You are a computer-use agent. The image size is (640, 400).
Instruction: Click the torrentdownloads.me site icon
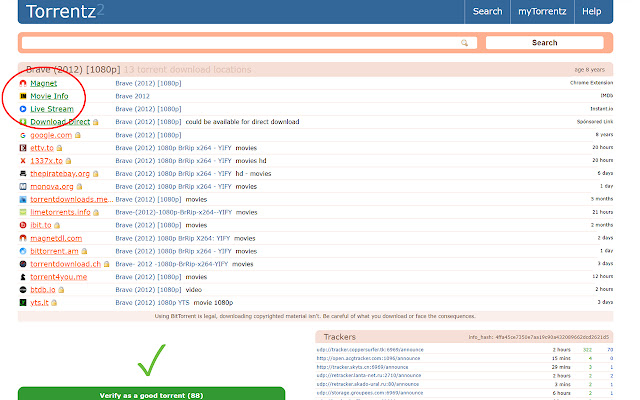coord(23,200)
